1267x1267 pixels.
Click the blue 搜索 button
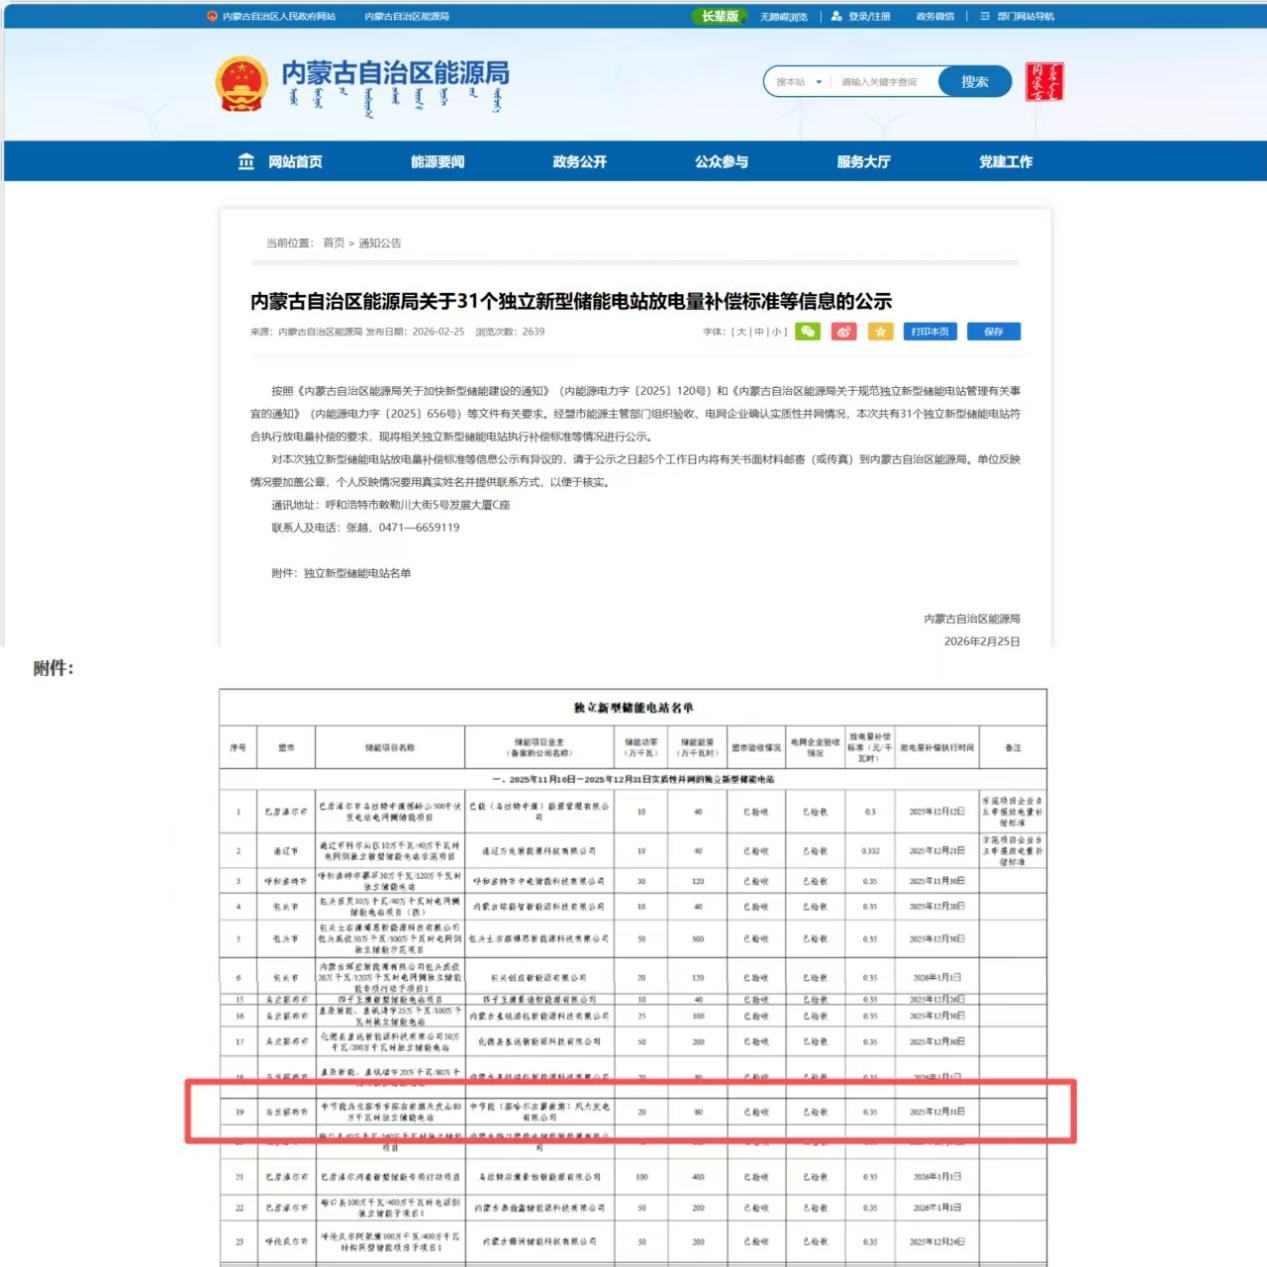click(x=974, y=82)
